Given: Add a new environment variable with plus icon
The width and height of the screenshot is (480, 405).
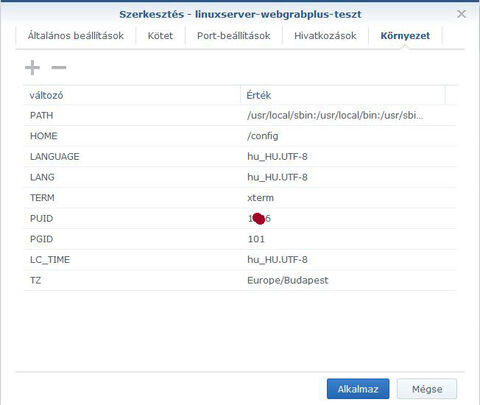Looking at the screenshot, I should pyautogui.click(x=32, y=68).
